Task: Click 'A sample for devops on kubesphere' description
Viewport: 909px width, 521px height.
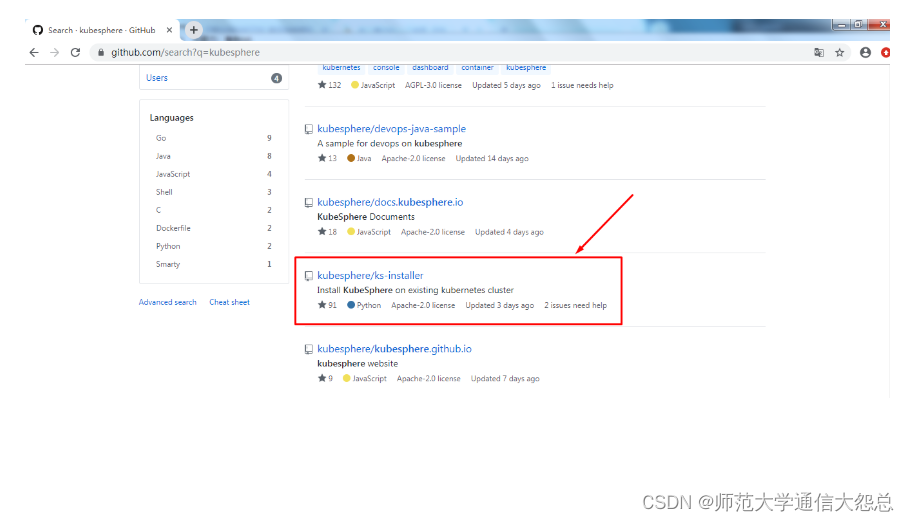Action: click(x=390, y=143)
